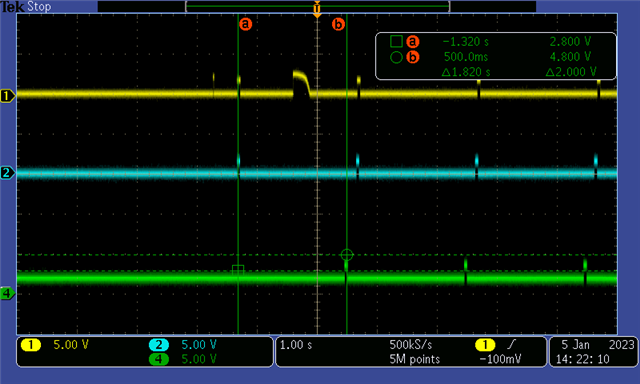Screen dimensions: 640x384
Task: Click the delta time readout Δ1.820 s
Action: pyautogui.click(x=466, y=72)
